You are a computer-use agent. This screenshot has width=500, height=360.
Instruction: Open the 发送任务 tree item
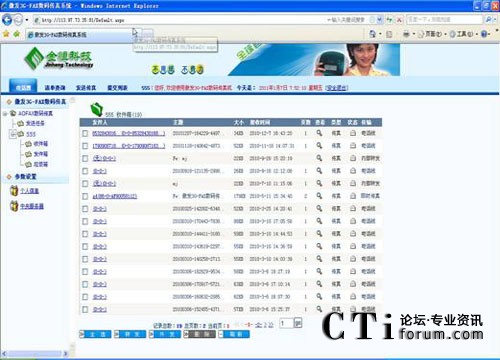click(x=35, y=123)
